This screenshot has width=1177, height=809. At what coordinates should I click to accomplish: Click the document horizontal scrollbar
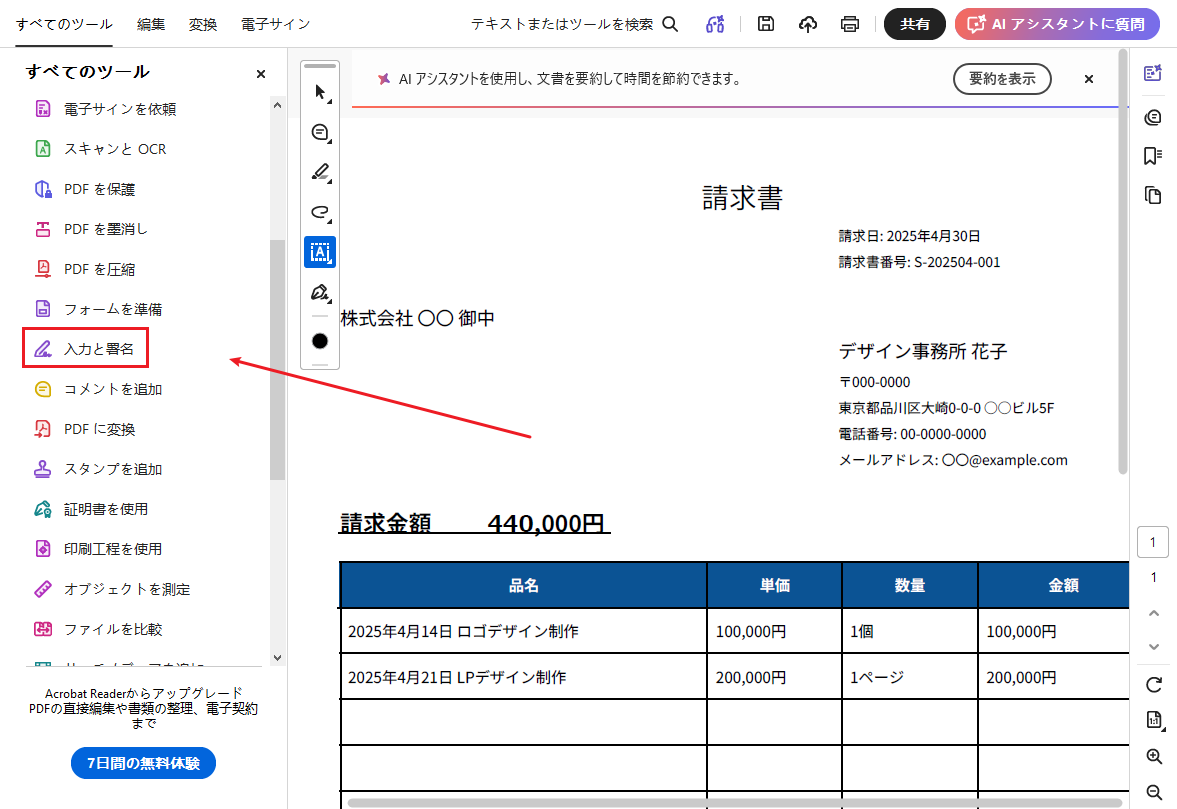tap(735, 803)
